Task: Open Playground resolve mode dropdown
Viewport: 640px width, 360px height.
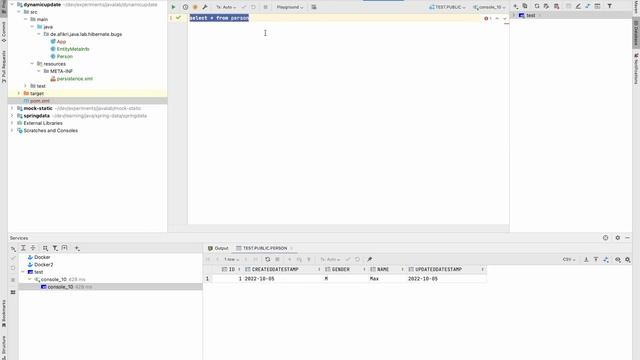Action: (290, 7)
